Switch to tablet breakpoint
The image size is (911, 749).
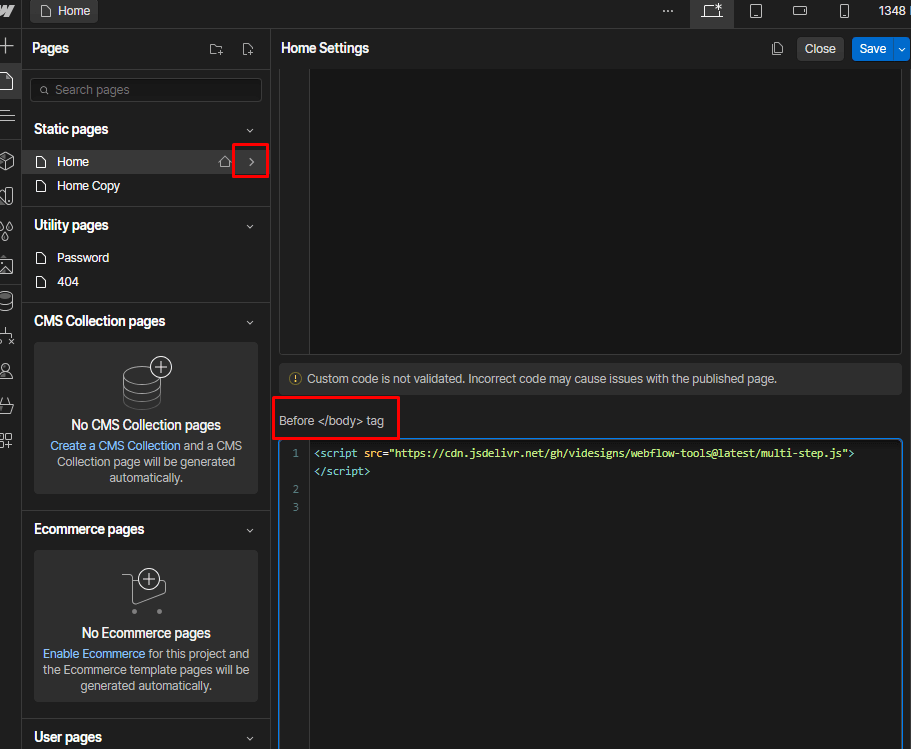coord(756,10)
